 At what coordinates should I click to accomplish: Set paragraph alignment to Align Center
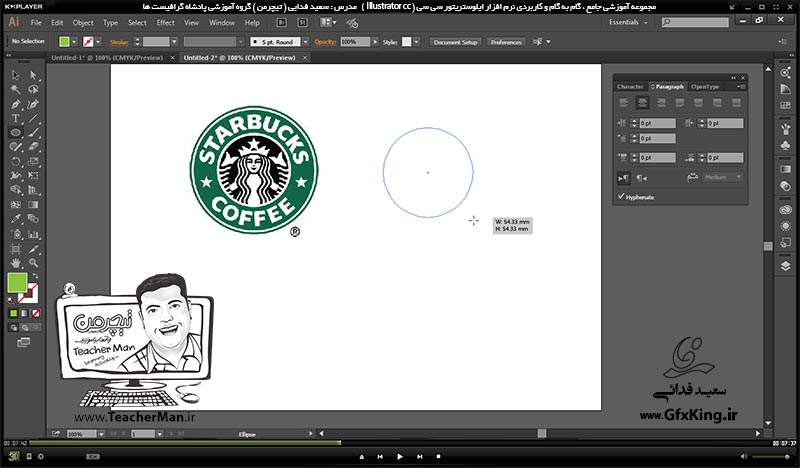click(642, 103)
